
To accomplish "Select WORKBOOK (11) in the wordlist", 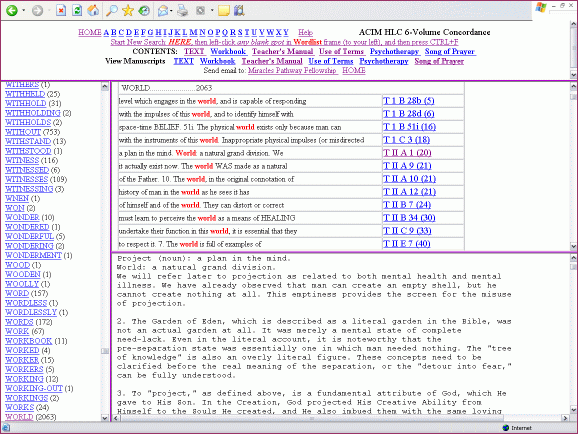I will pos(28,341).
